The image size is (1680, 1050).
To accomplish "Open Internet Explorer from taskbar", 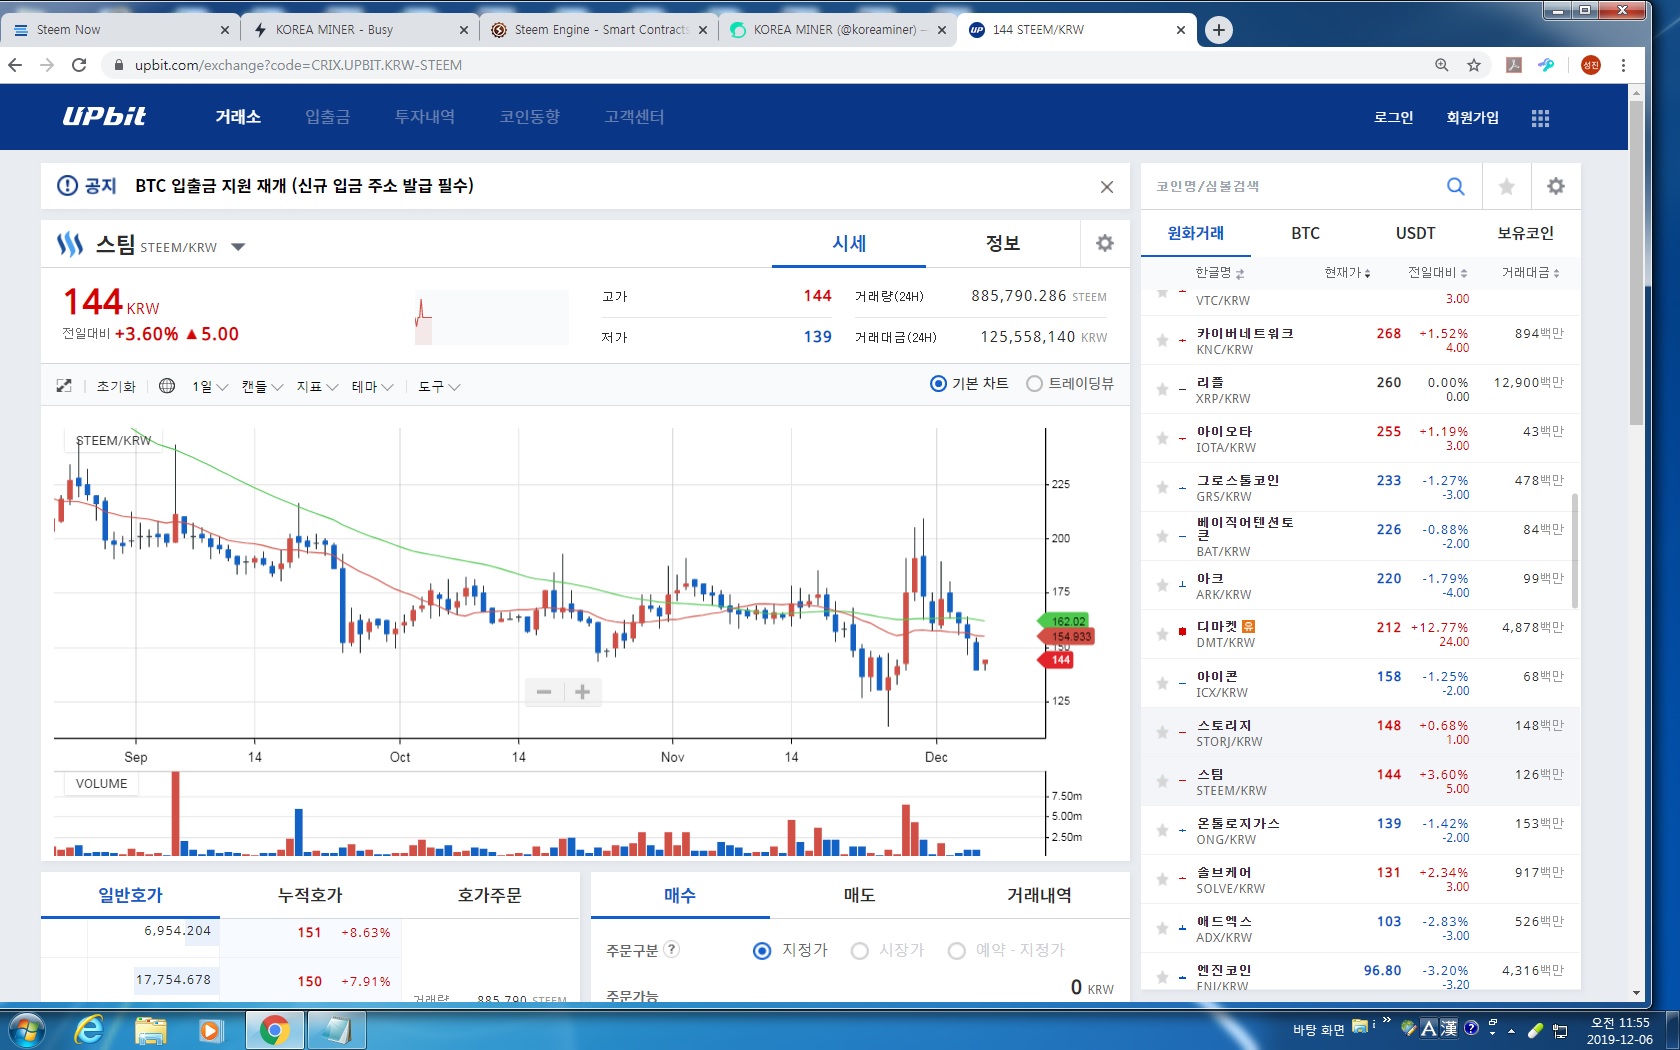I will [89, 1029].
